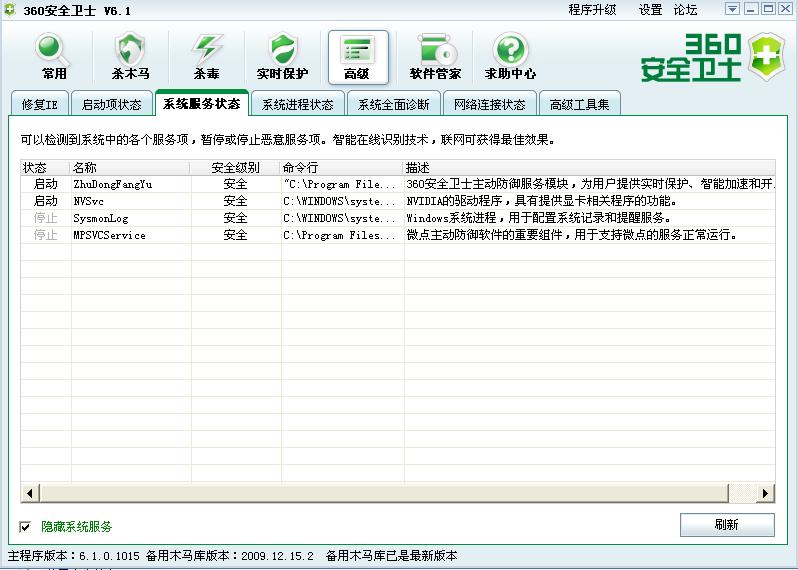The image size is (798, 570).
Task: Click command line of ZhuDongFangYu row
Action: pos(339,184)
